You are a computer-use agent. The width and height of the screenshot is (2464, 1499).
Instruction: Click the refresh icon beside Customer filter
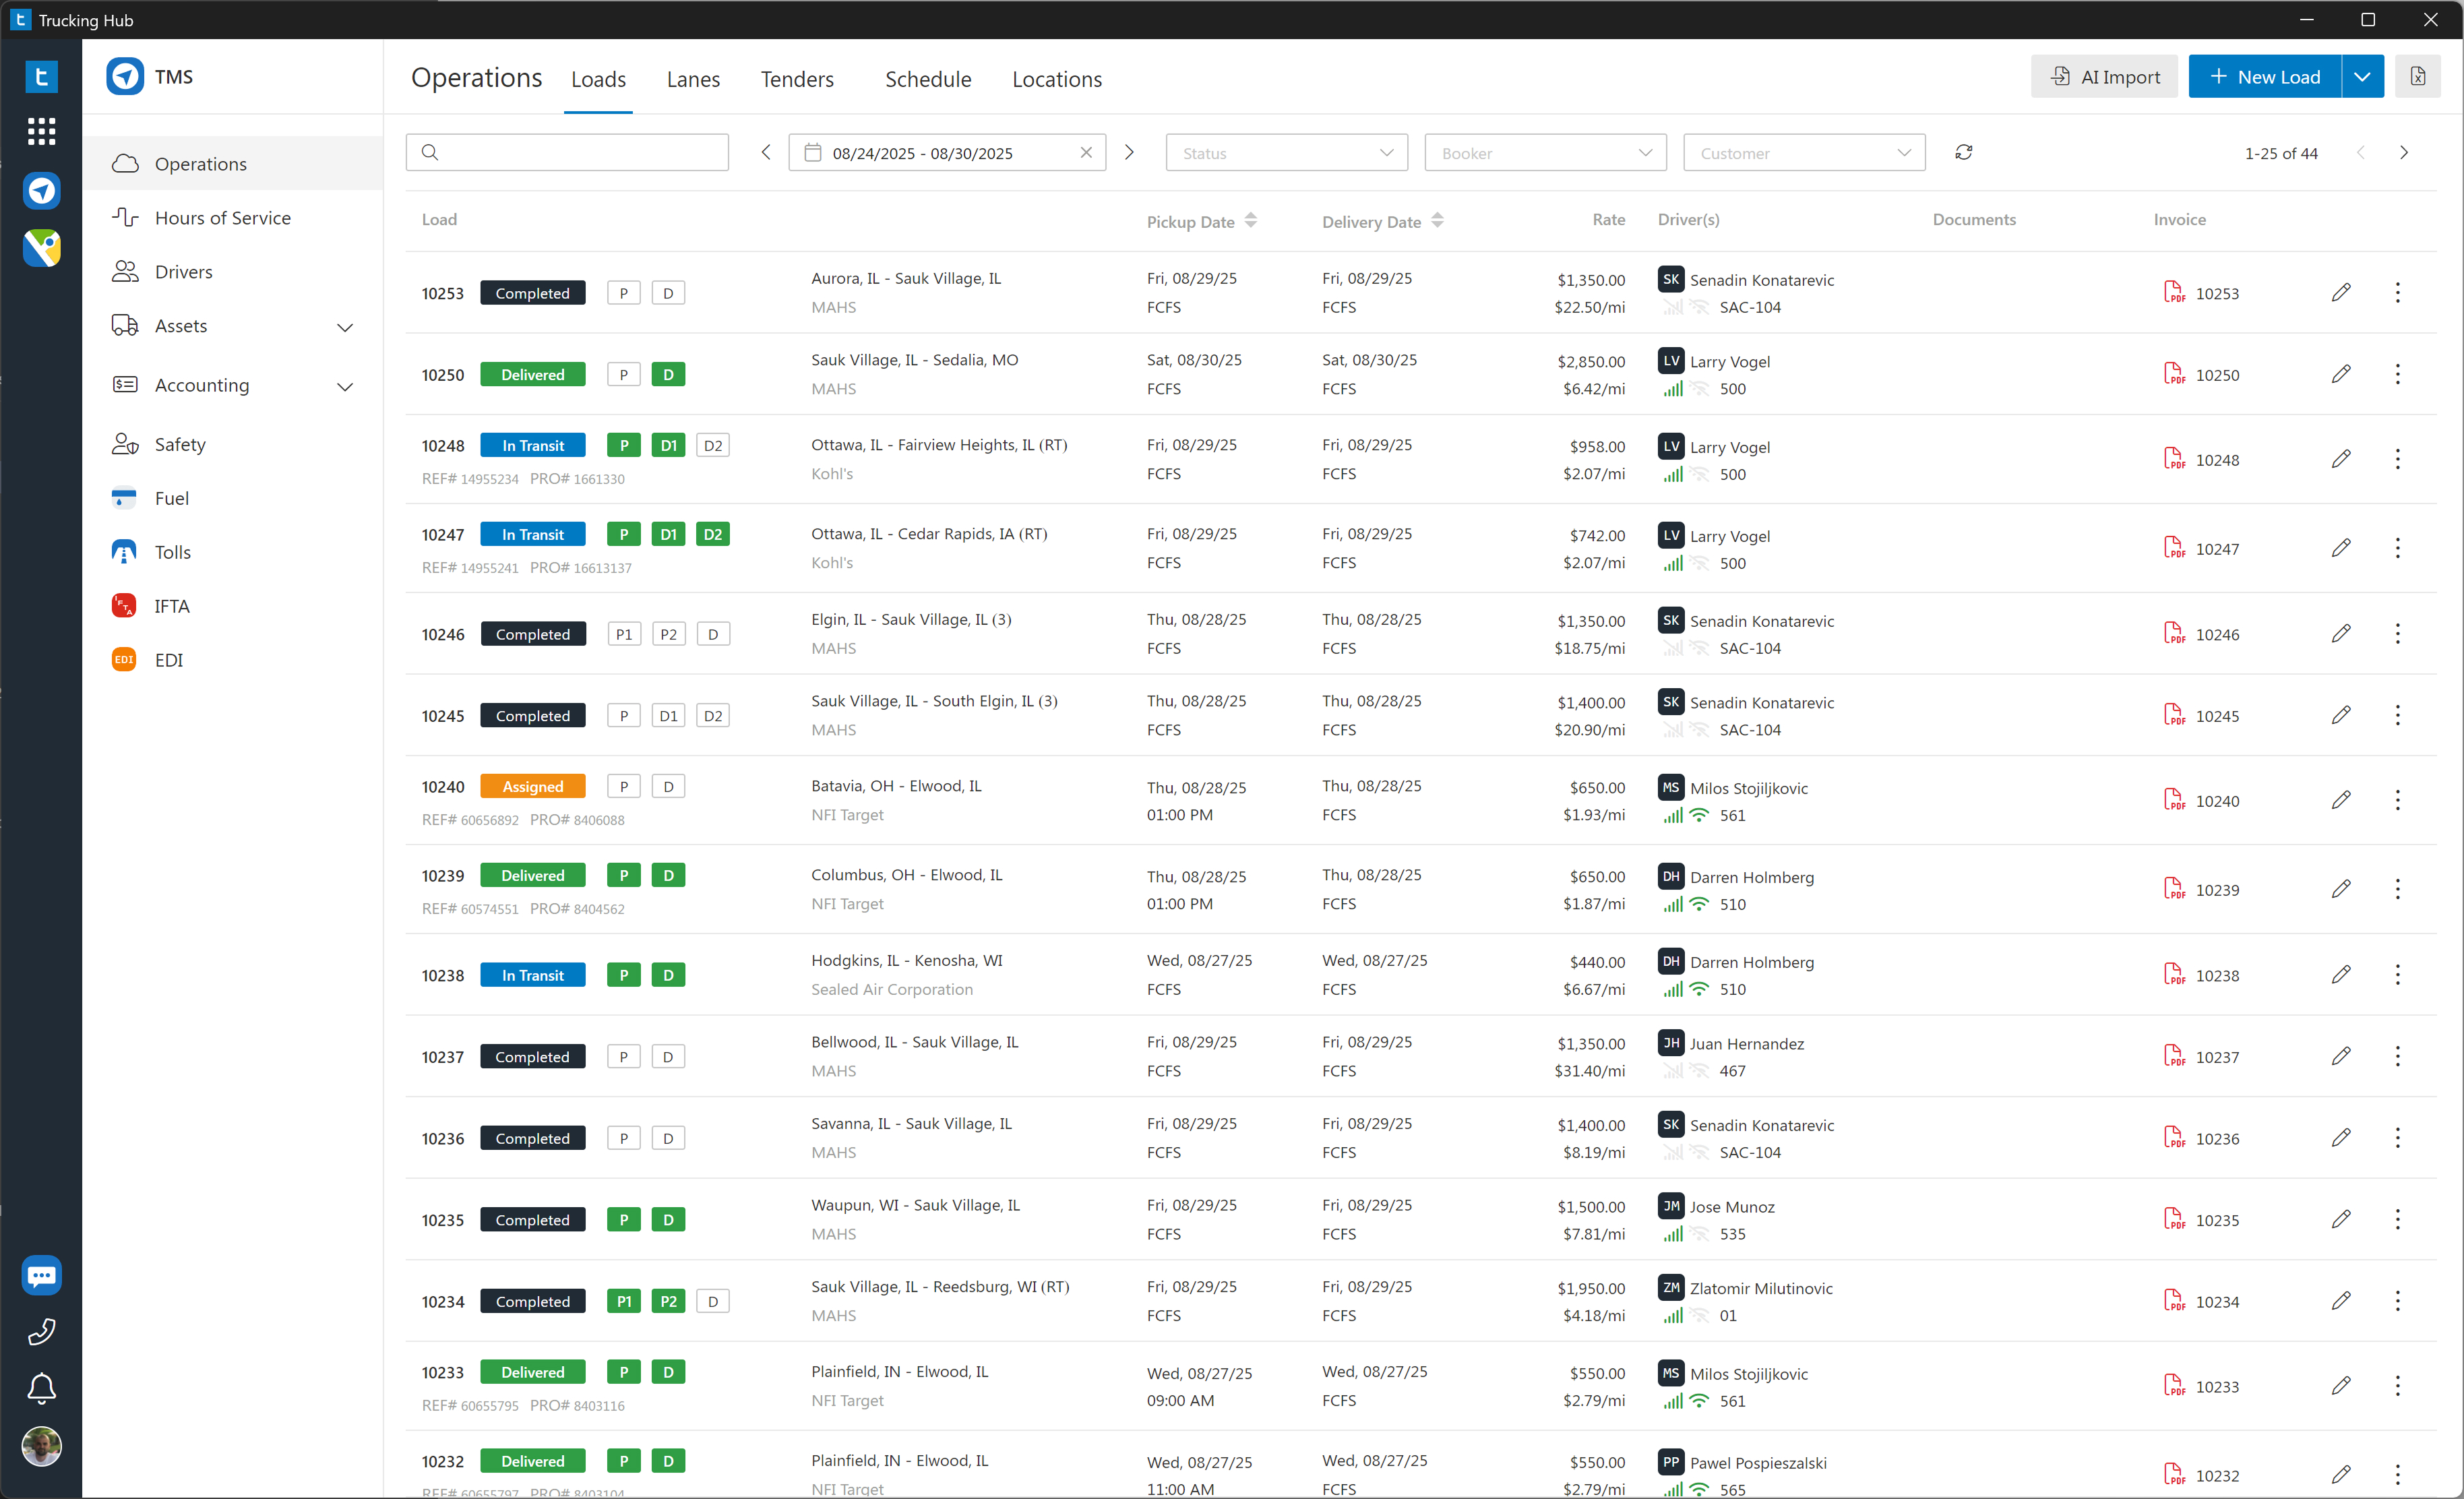coord(1963,153)
